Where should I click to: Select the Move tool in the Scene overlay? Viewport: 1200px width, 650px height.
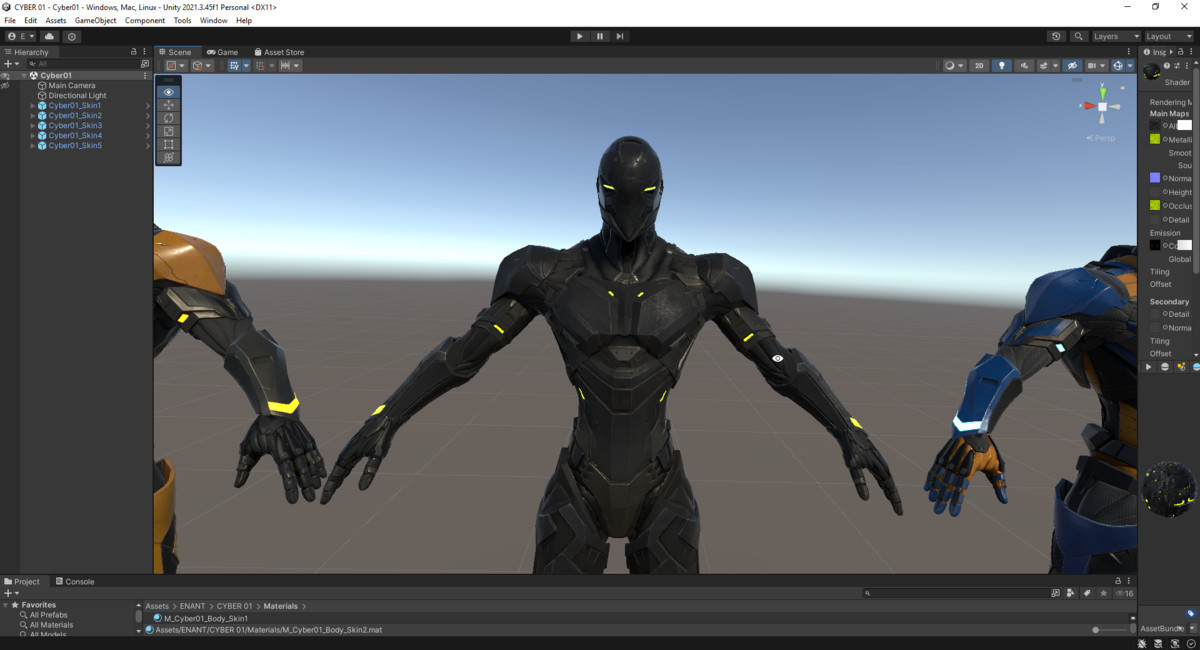[168, 104]
